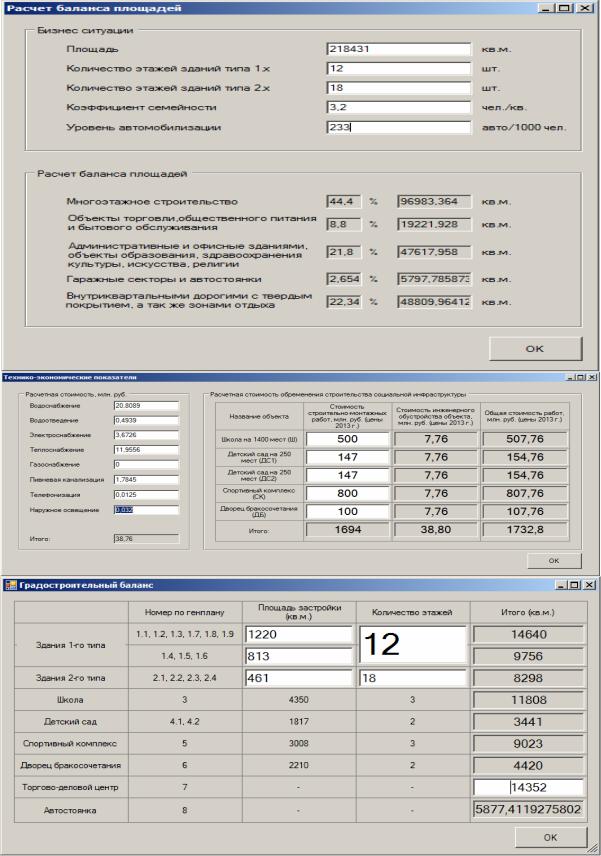The width and height of the screenshot is (601, 856).
Task: Select the school total 11808
Action: click(528, 700)
